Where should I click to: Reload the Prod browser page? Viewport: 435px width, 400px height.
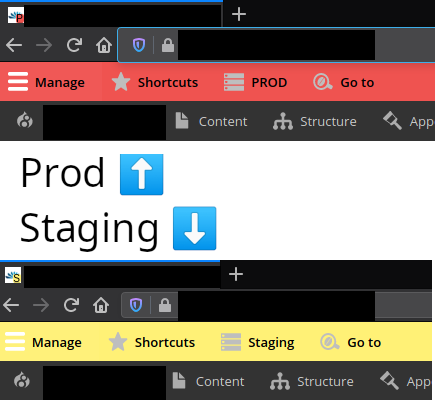(x=74, y=45)
